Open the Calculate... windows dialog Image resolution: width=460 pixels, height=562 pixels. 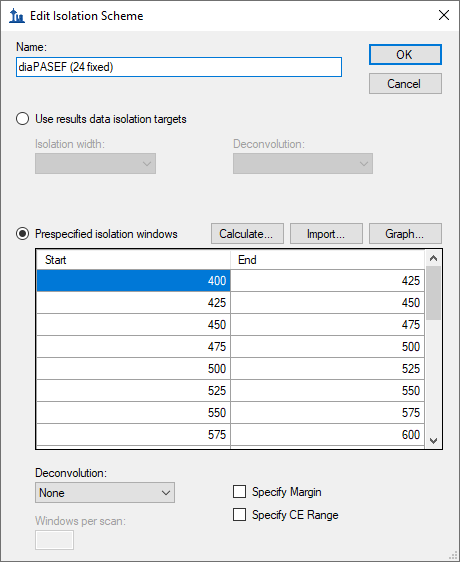pyautogui.click(x=247, y=234)
